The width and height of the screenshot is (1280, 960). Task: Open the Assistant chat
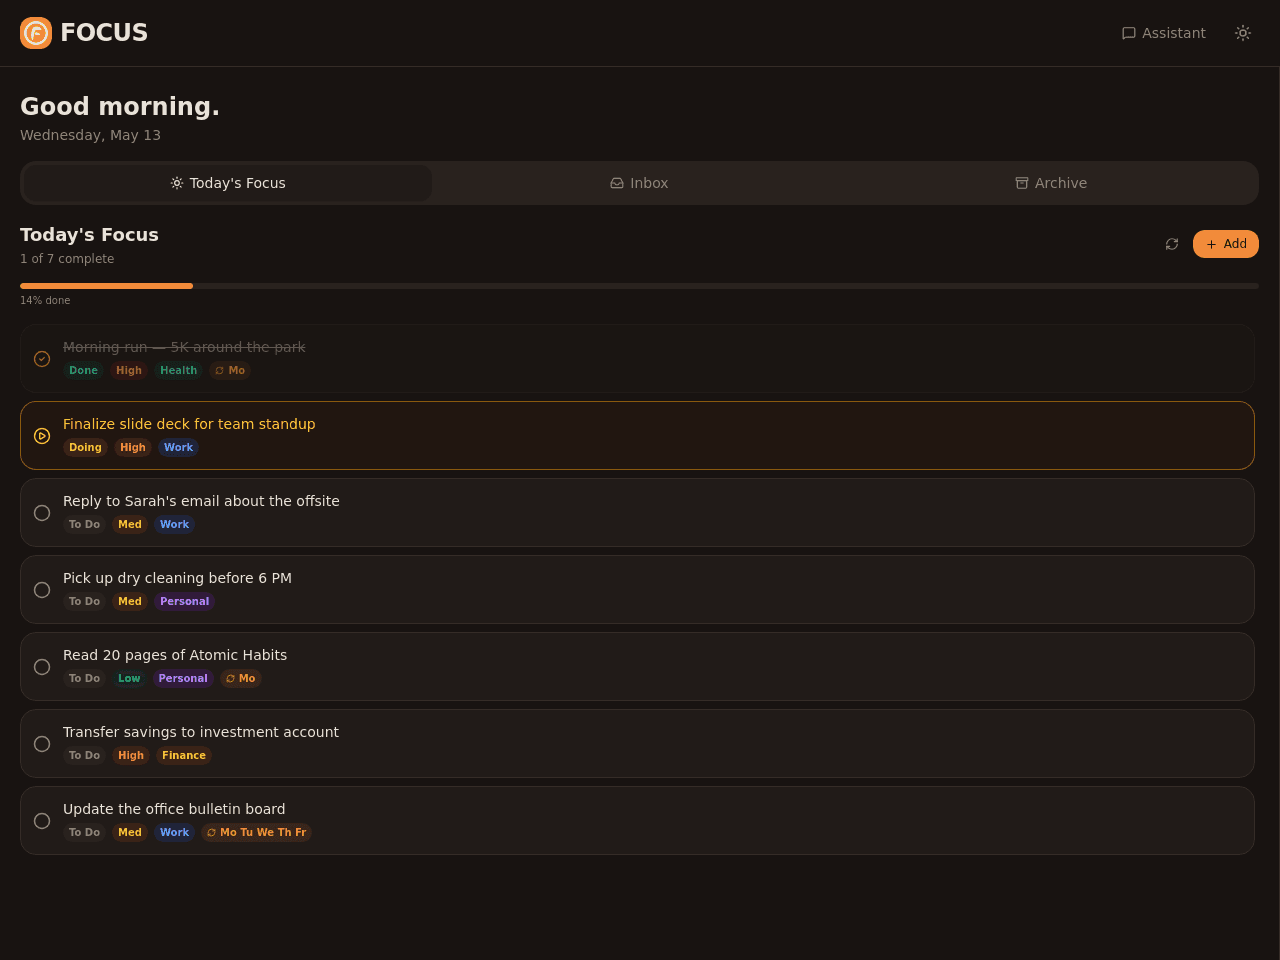click(1164, 33)
